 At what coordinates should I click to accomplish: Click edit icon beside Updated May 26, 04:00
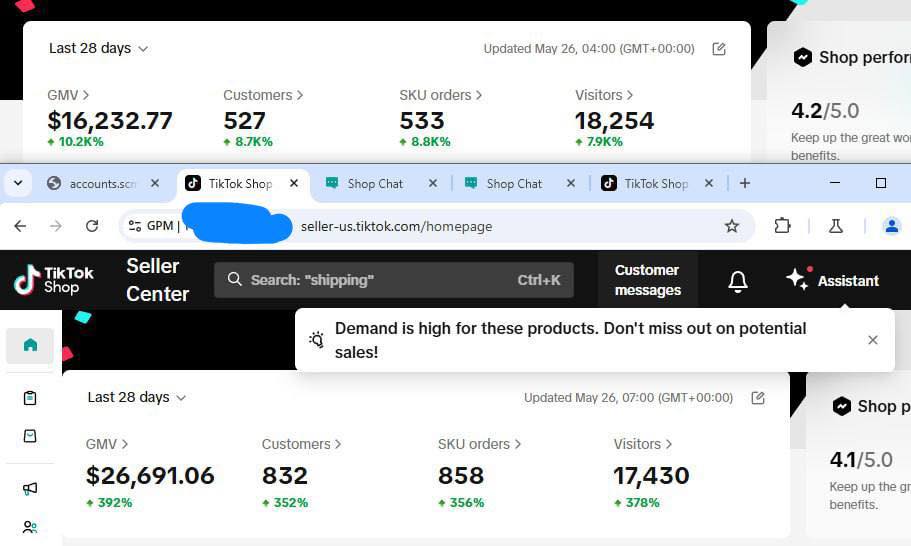point(719,49)
